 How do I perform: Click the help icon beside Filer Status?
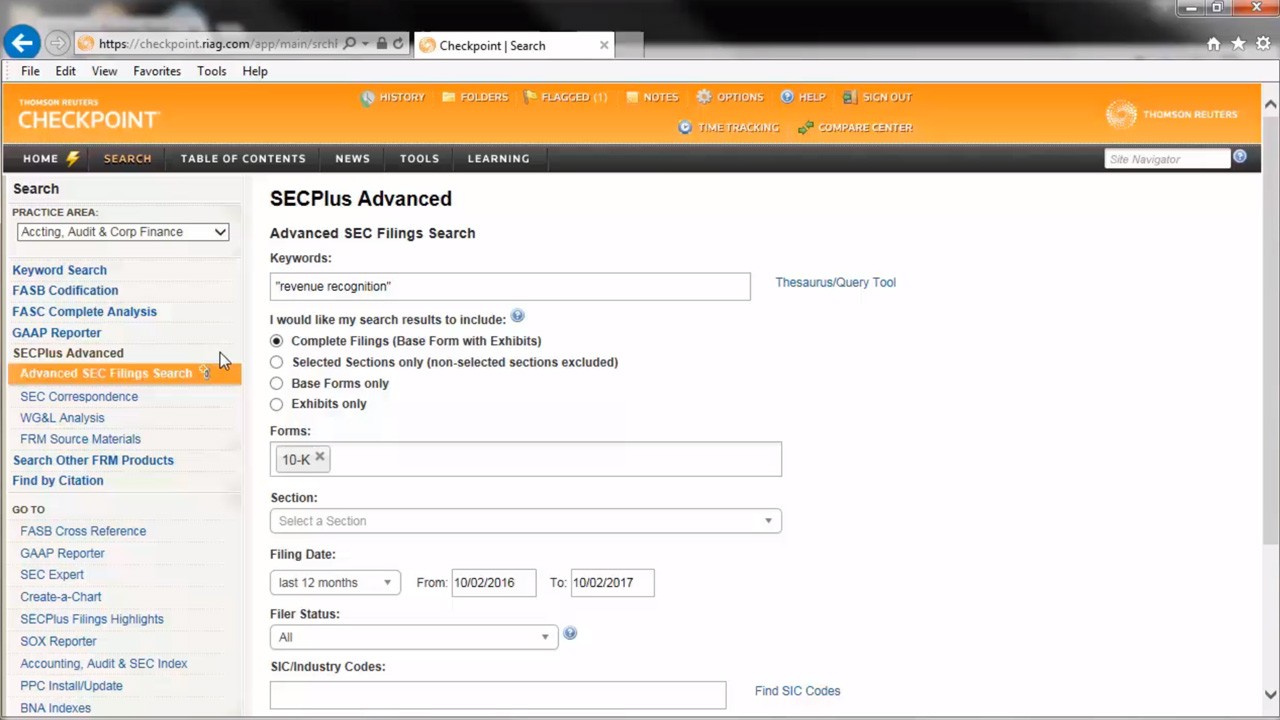[x=570, y=634]
